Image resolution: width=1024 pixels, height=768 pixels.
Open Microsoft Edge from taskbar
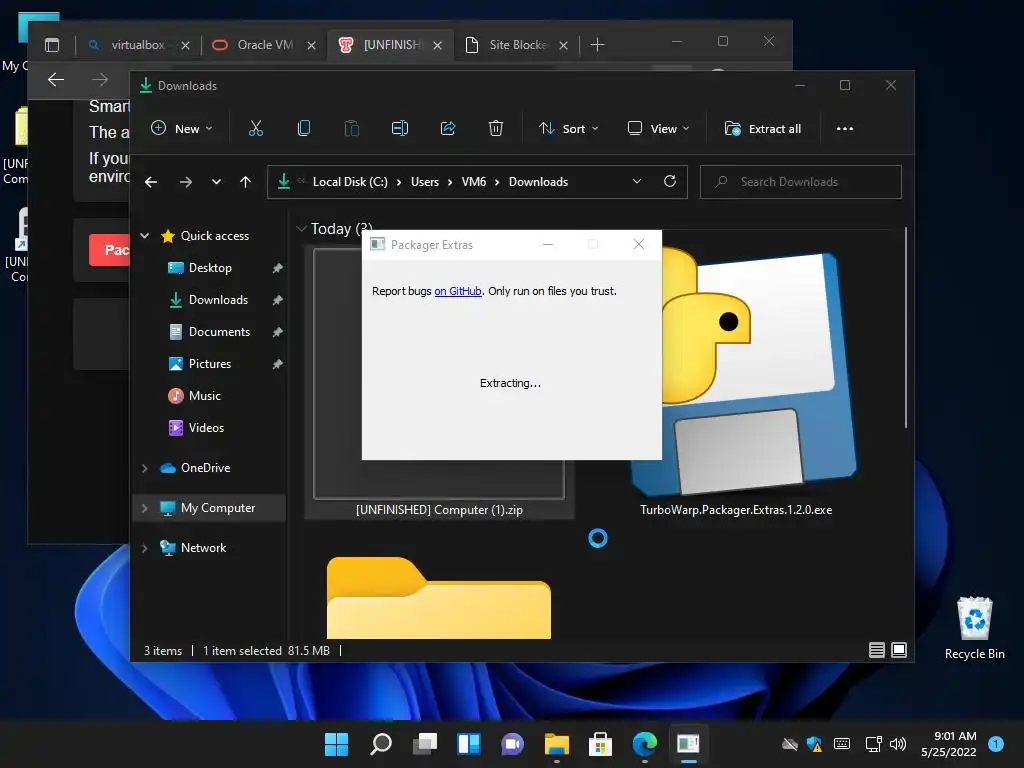pos(645,744)
